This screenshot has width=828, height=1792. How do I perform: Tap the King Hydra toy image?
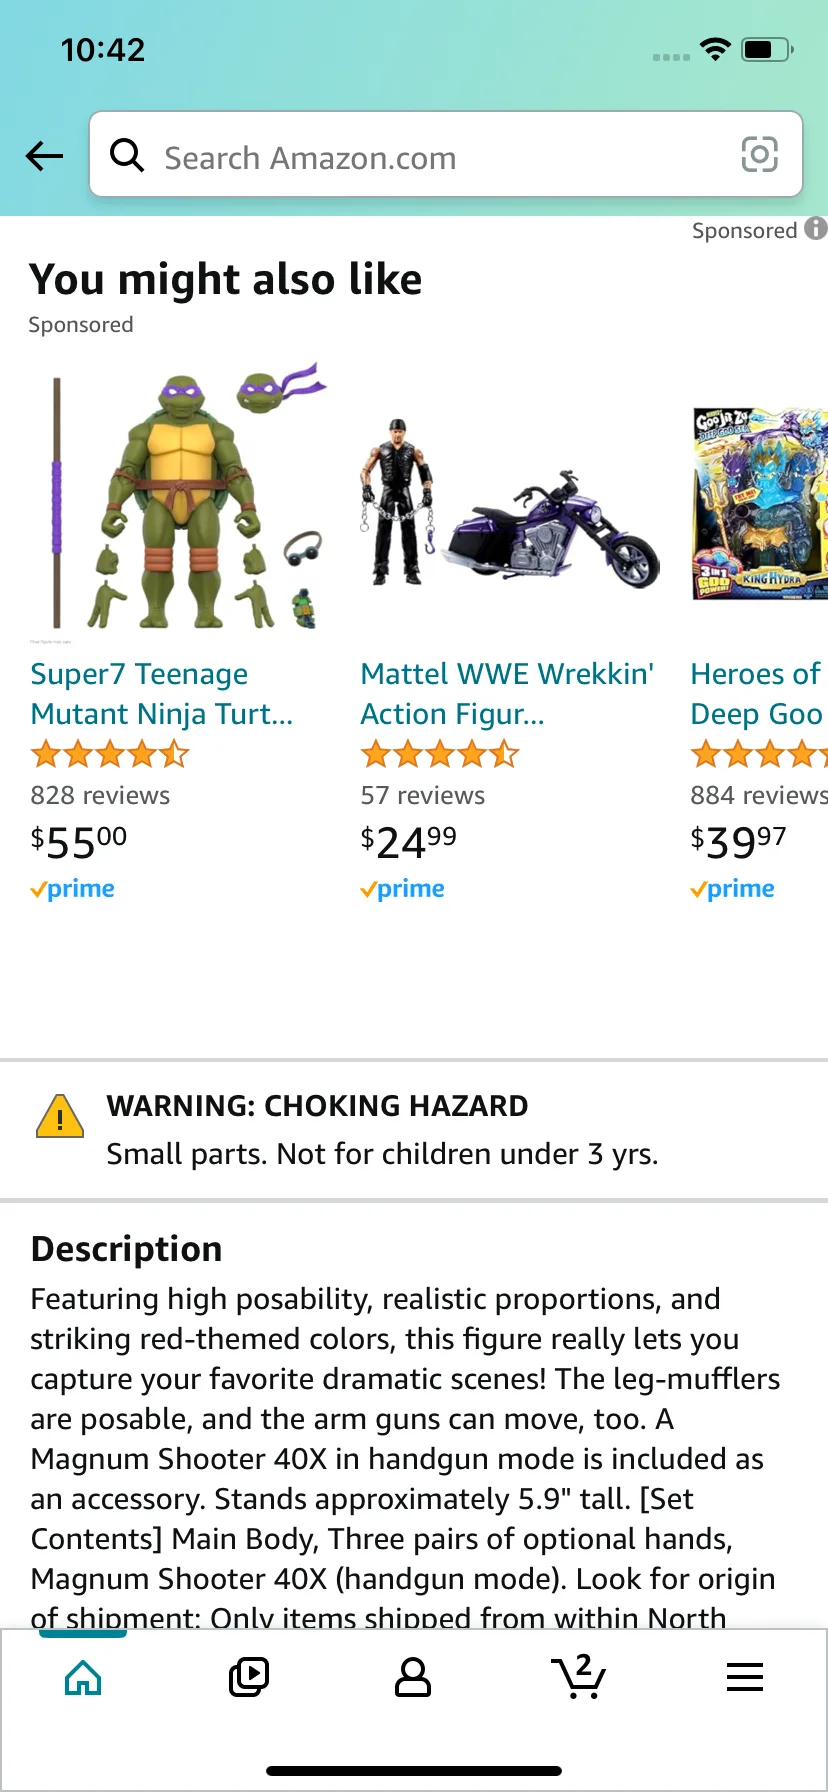[x=760, y=503]
